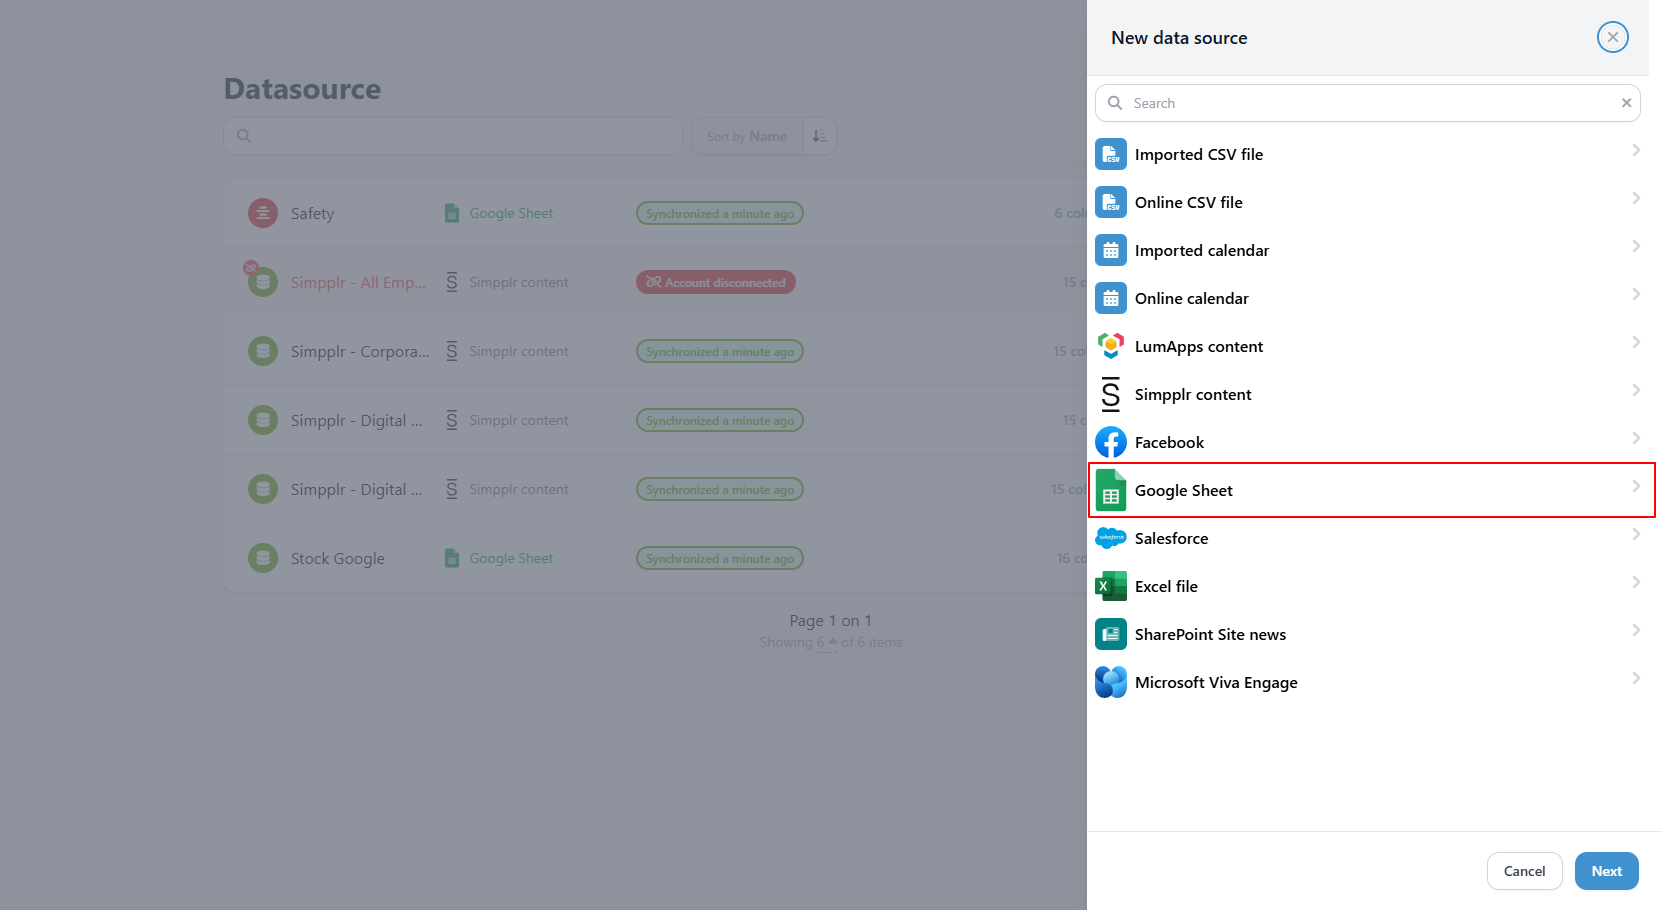Focus the Datasource page search box
This screenshot has width=1662, height=910.
(x=453, y=136)
